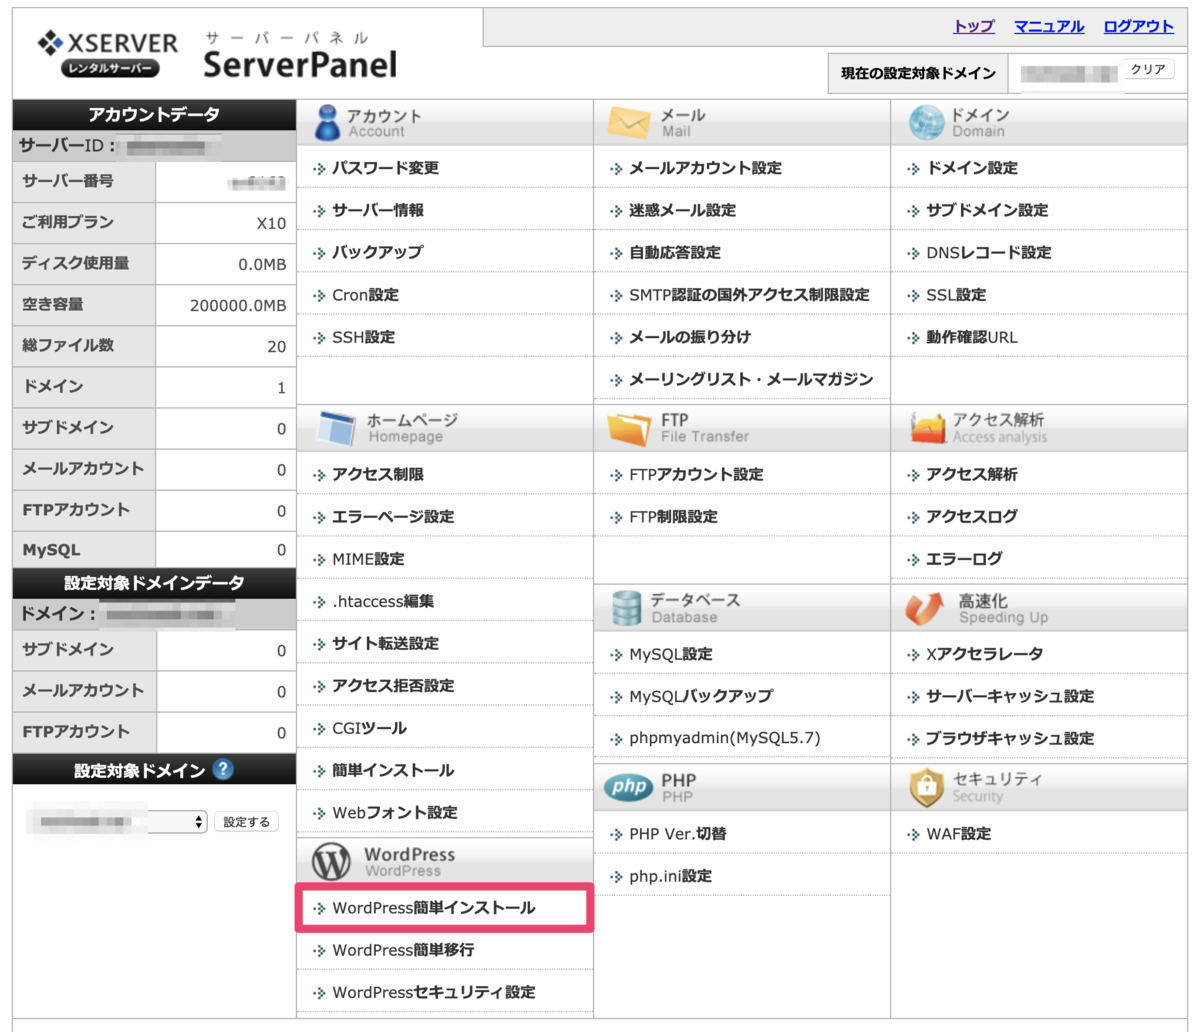
Task: Click the Database cylinder icon
Action: (627, 608)
